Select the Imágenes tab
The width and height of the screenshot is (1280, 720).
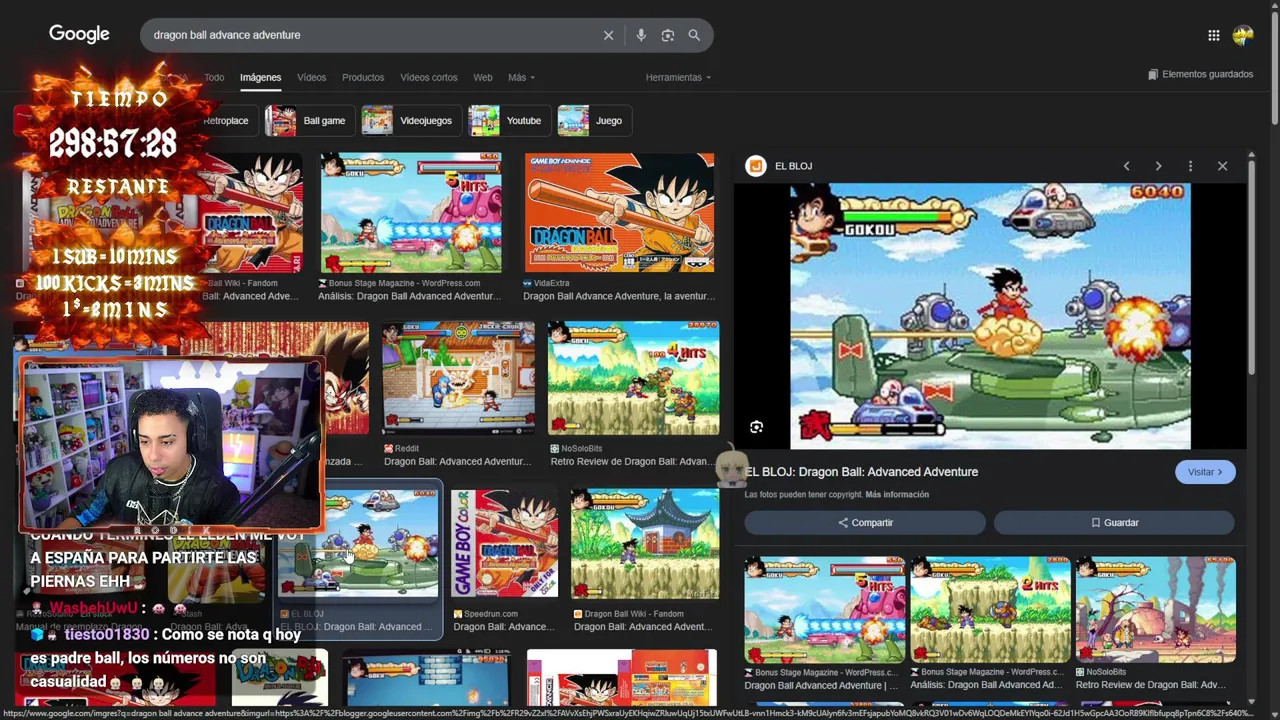260,77
